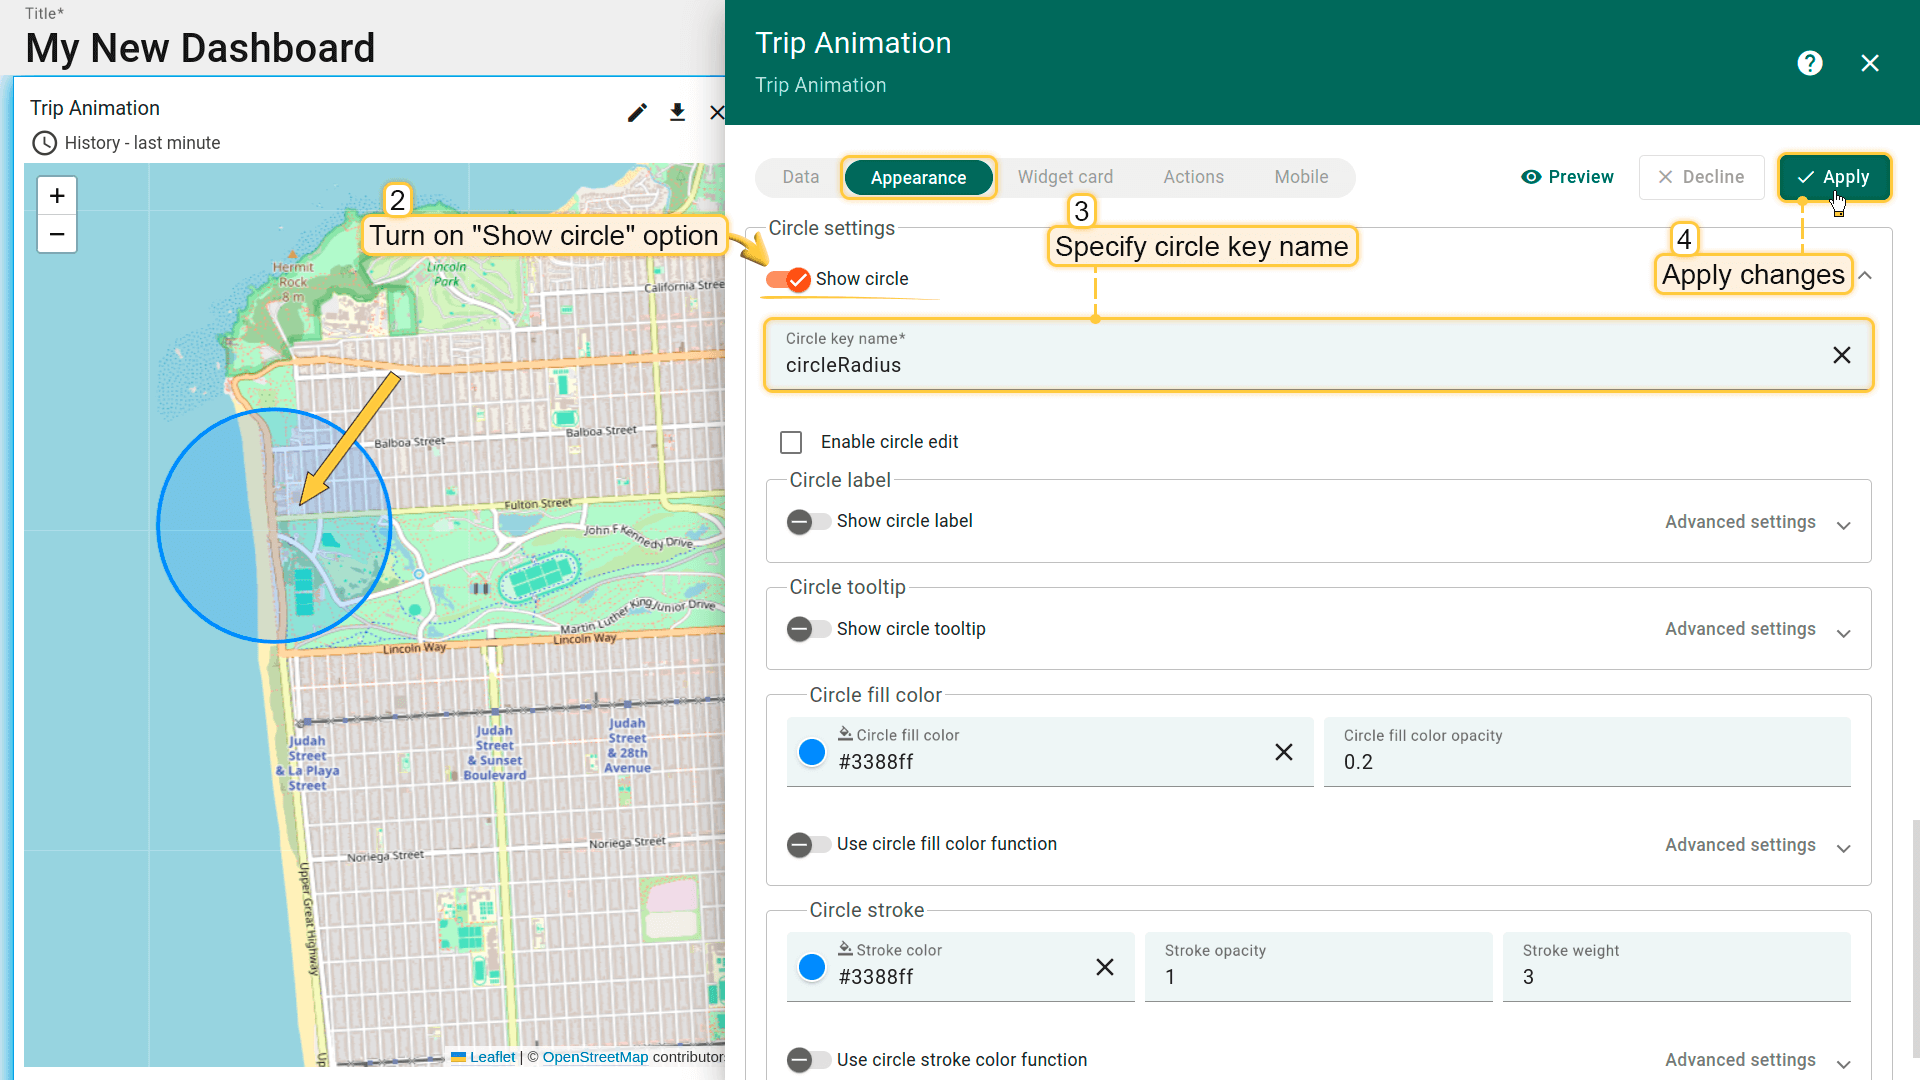Expand fill color function Advanced settings
The width and height of the screenshot is (1920, 1080).
pyautogui.click(x=1758, y=845)
